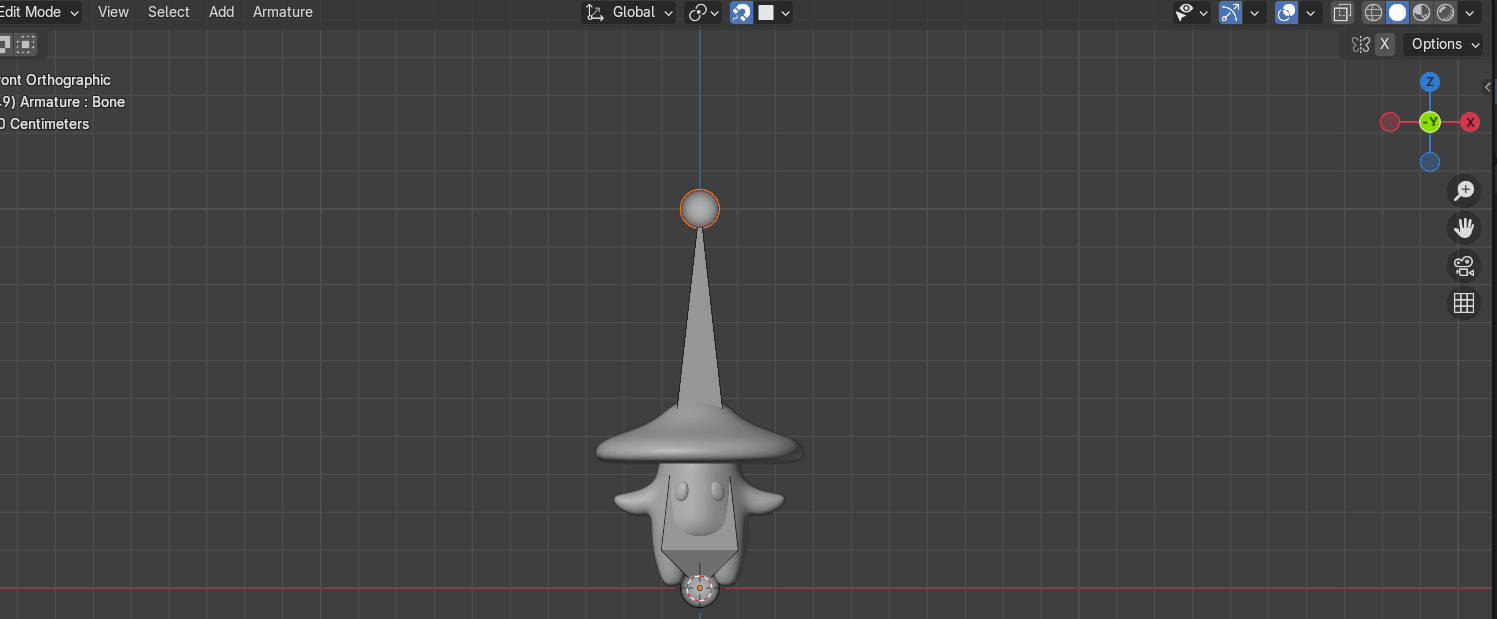Image resolution: width=1497 pixels, height=619 pixels.
Task: Select wireframe viewport shading
Action: click(1374, 13)
